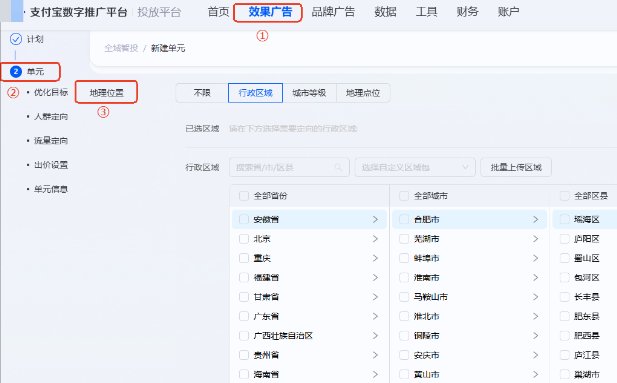Expand 福建省 with its arrow
The width and height of the screenshot is (617, 383).
coord(375,278)
